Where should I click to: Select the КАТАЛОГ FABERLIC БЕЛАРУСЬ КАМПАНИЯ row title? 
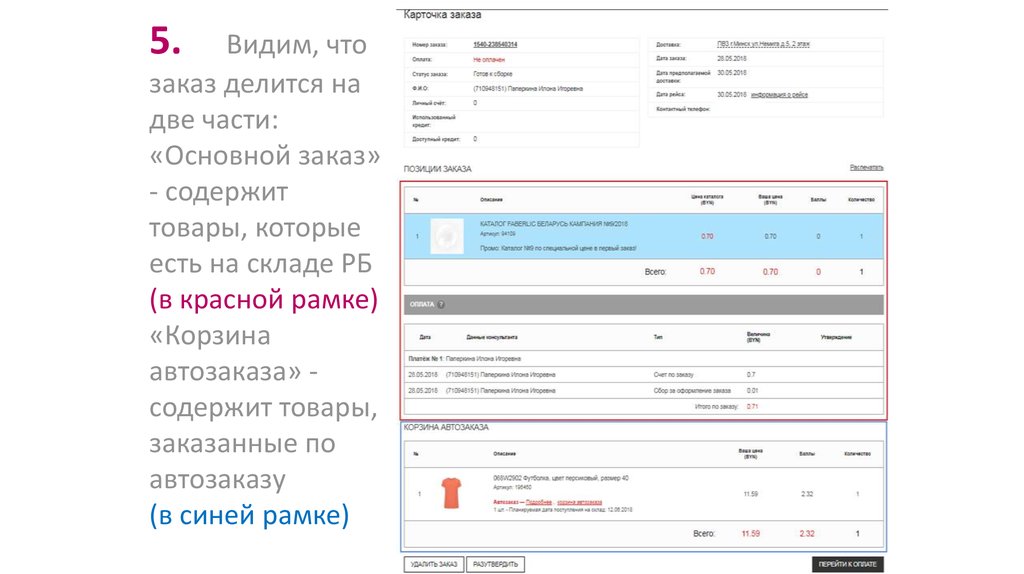coord(553,224)
